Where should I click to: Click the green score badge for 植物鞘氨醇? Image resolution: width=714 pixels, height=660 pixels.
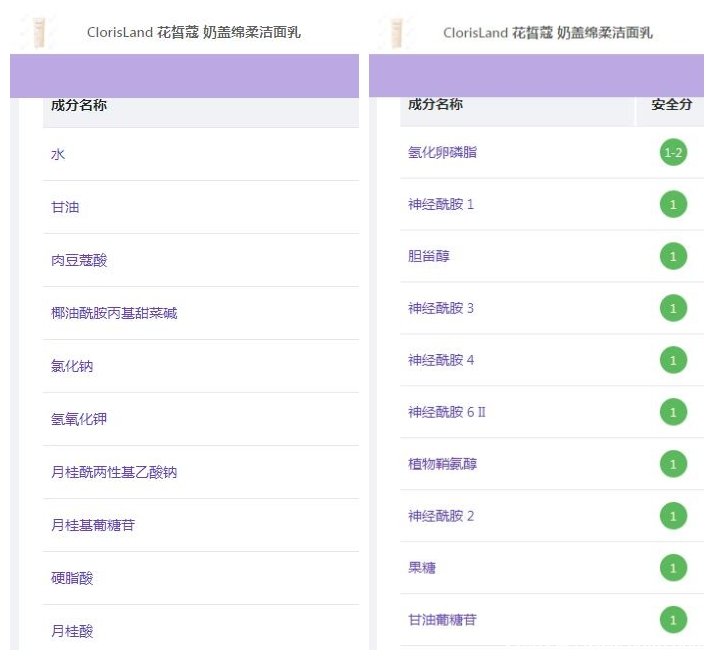(x=673, y=465)
